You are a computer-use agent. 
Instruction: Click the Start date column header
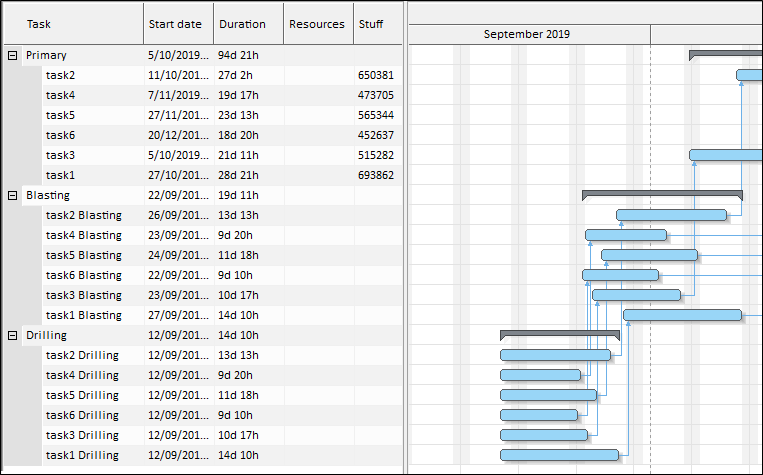[x=179, y=24]
